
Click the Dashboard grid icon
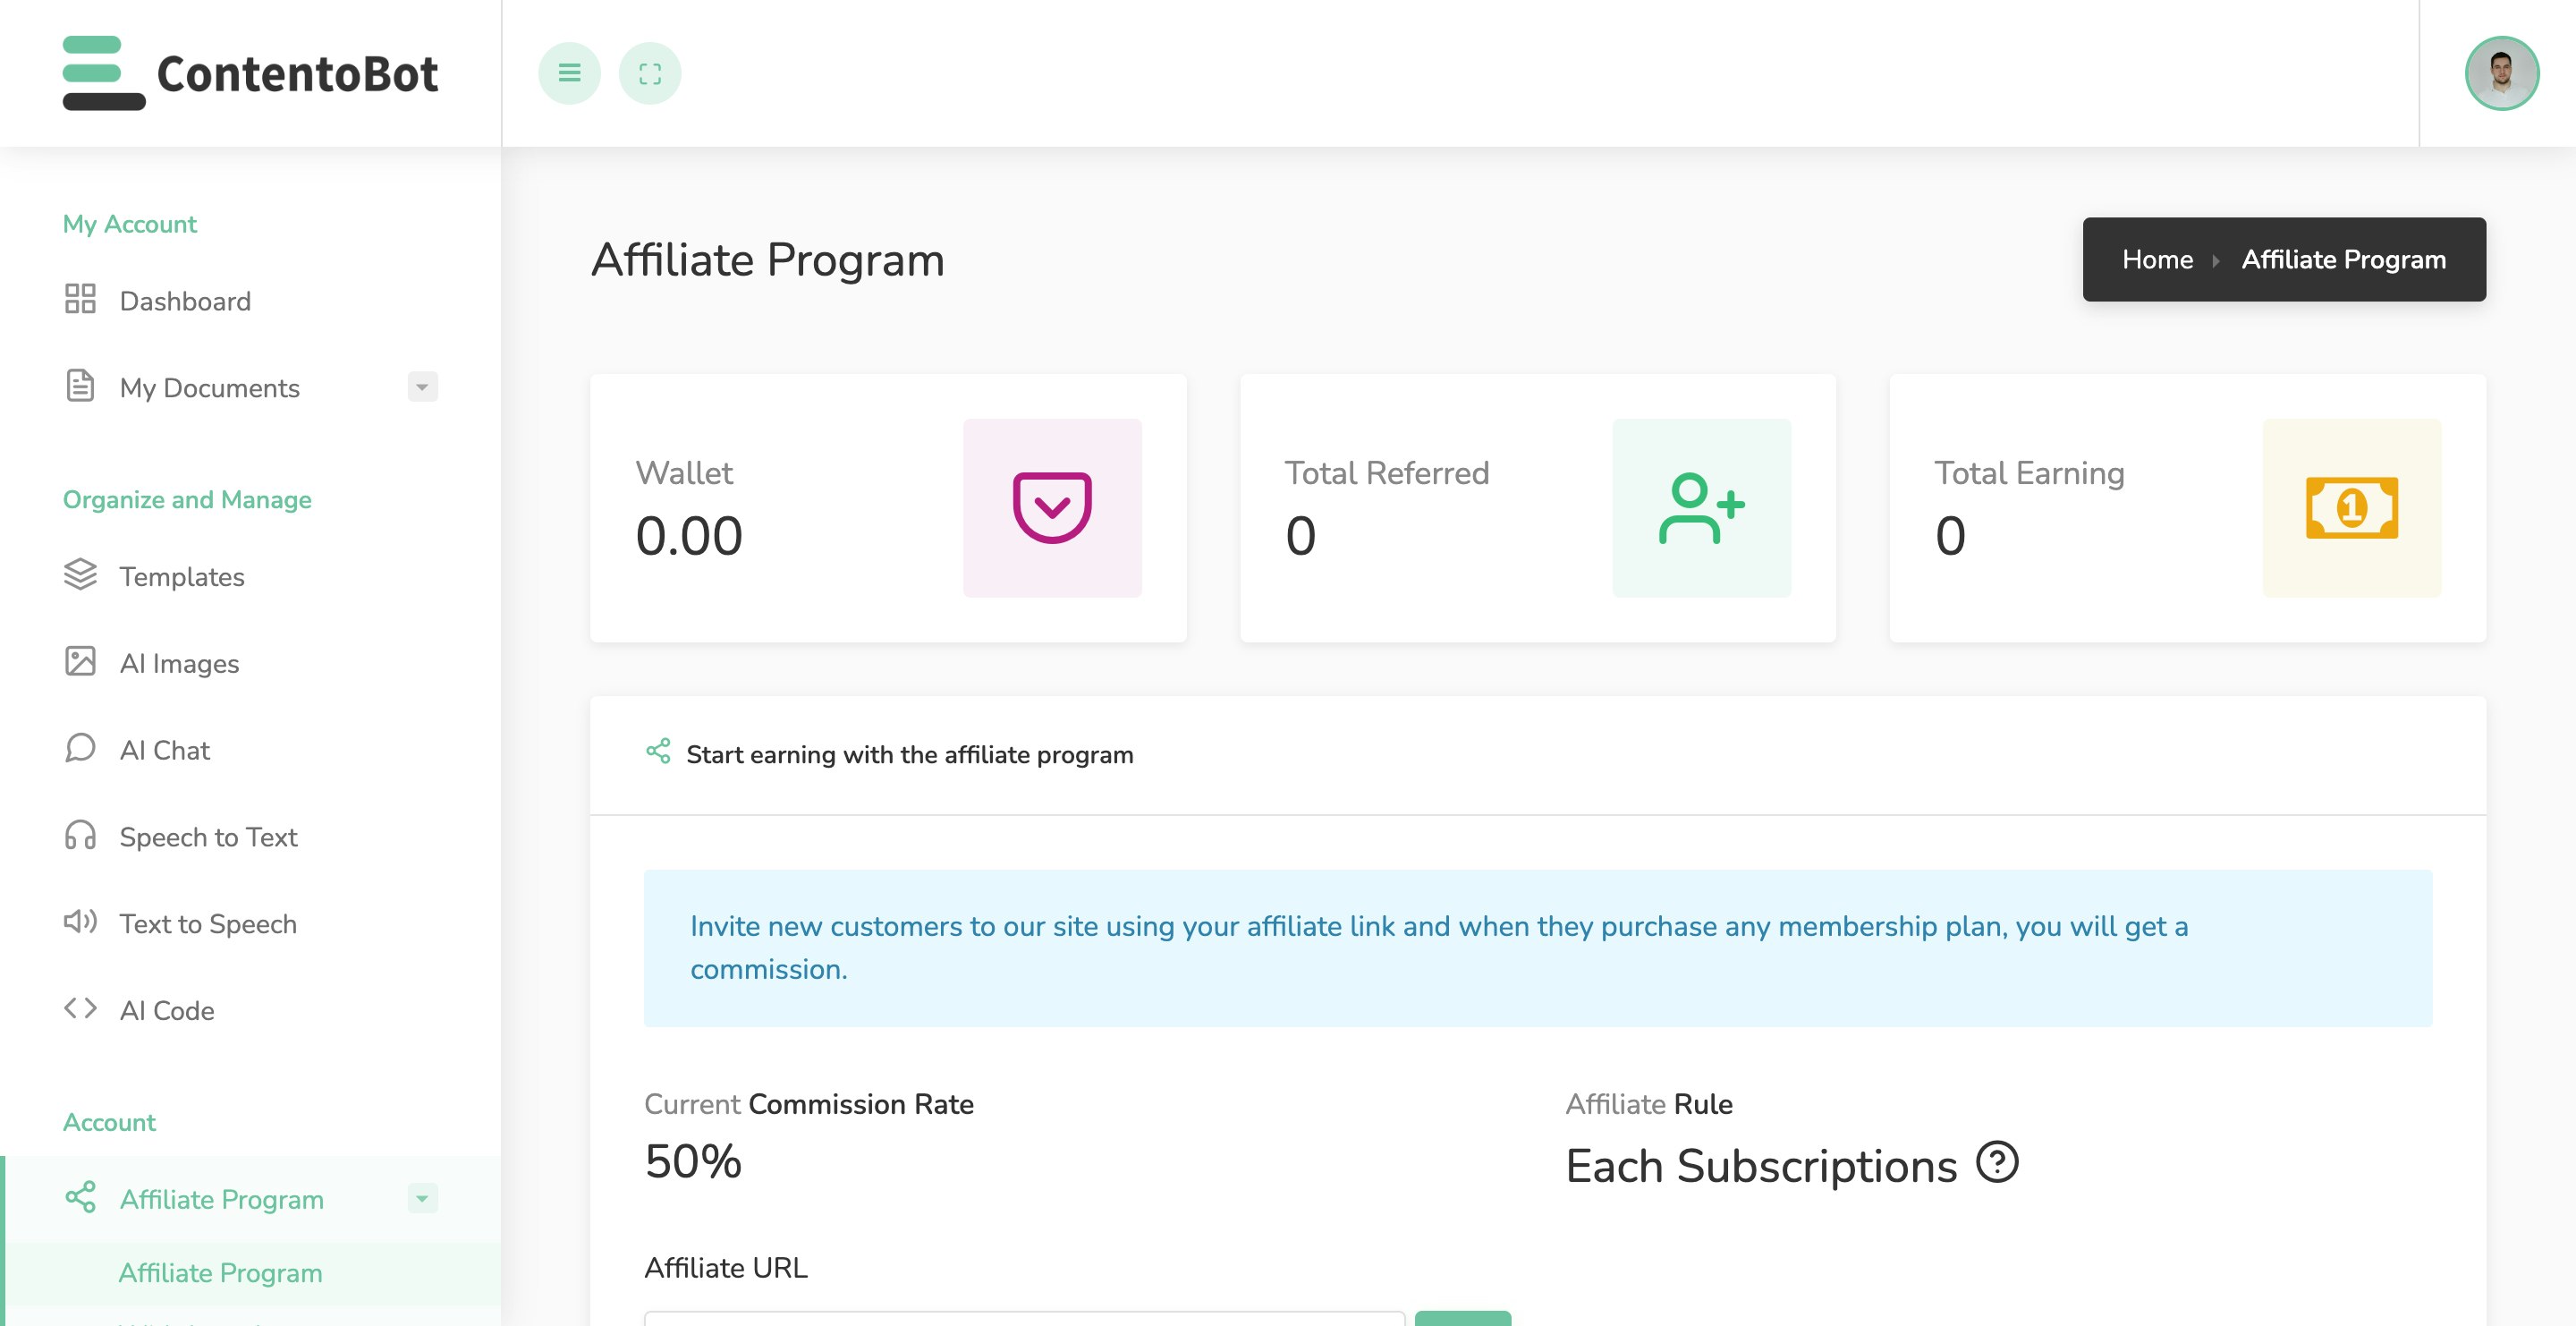click(80, 299)
